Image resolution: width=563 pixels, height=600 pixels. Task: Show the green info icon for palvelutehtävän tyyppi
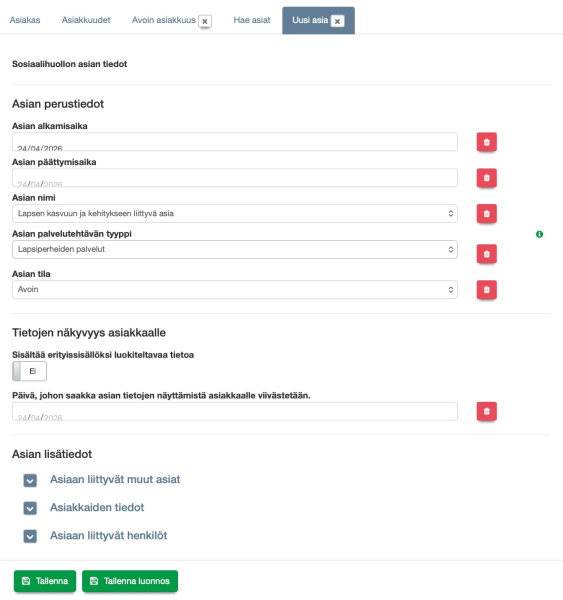(x=539, y=234)
